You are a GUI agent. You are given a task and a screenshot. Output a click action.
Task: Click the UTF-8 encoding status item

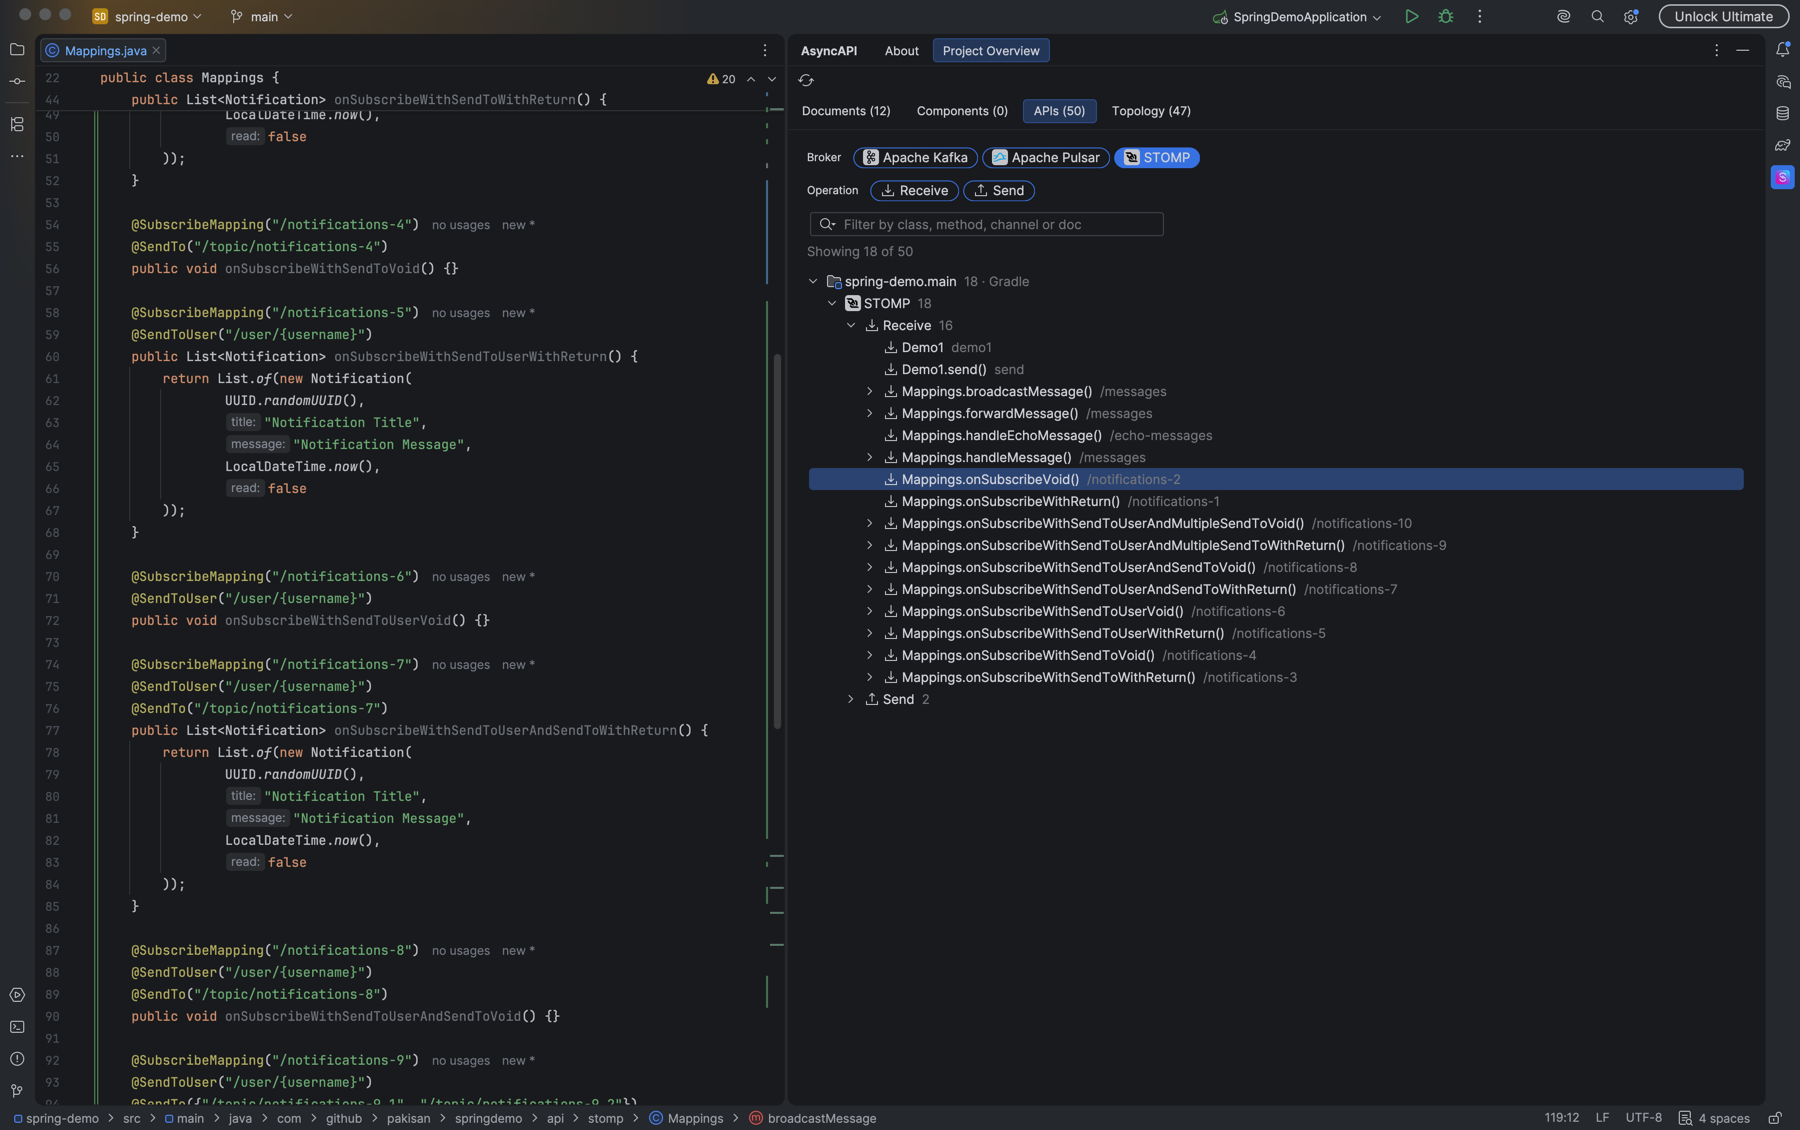(1643, 1118)
